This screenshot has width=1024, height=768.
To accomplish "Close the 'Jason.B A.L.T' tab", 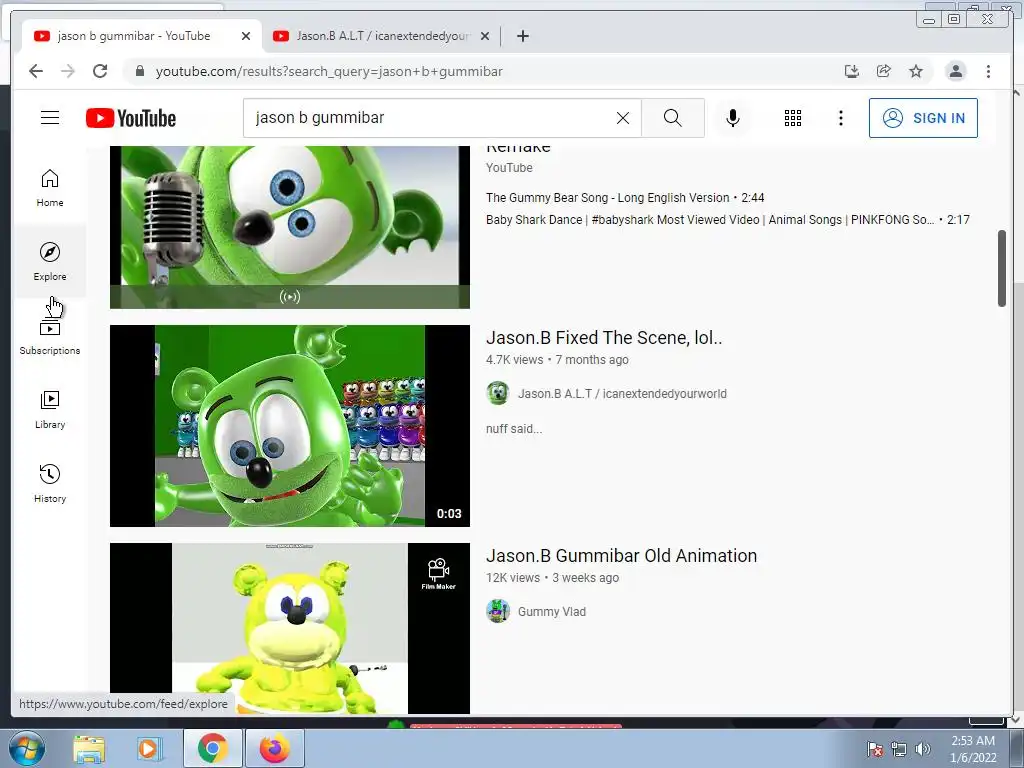I will tap(485, 36).
